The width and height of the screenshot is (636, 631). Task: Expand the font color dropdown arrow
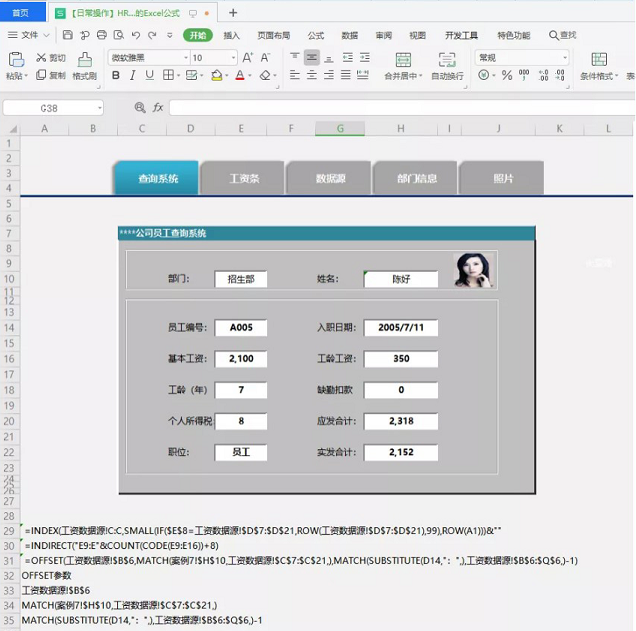(250, 75)
